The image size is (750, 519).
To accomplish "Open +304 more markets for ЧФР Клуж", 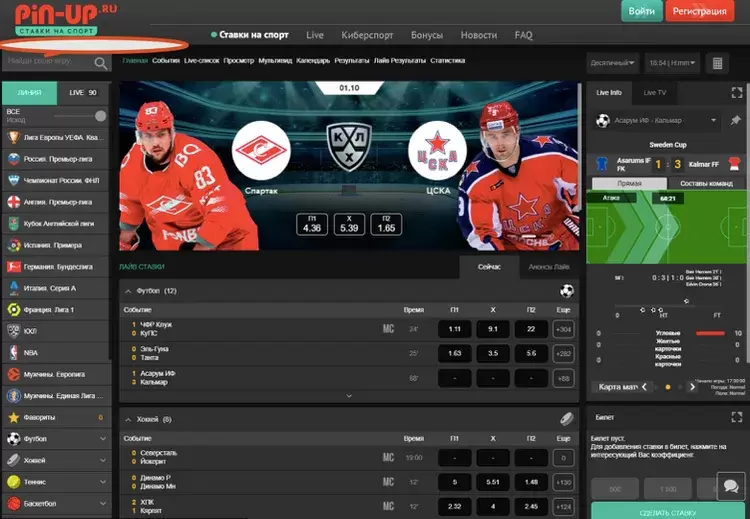I will 563,329.
